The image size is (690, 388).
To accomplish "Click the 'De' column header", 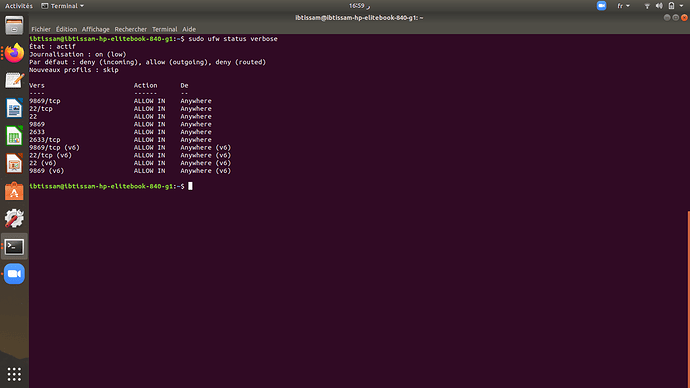I will pos(184,85).
